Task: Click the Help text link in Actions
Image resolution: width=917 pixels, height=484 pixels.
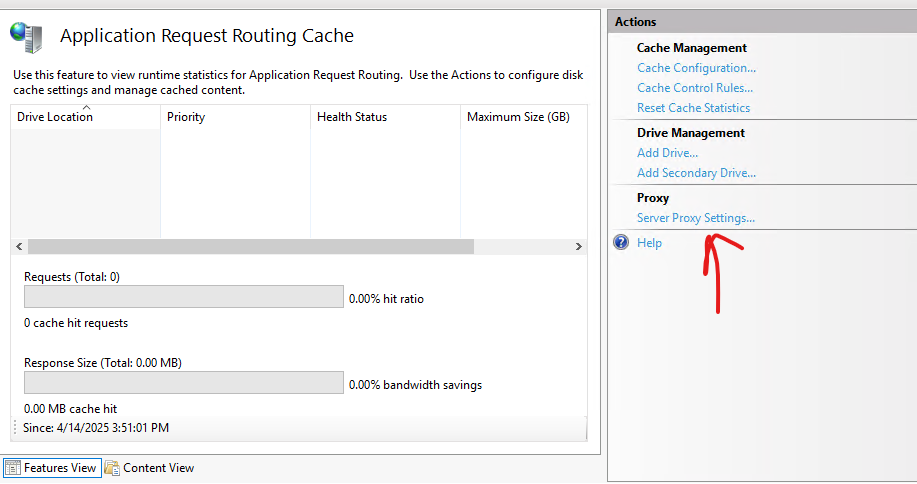Action: [x=649, y=243]
